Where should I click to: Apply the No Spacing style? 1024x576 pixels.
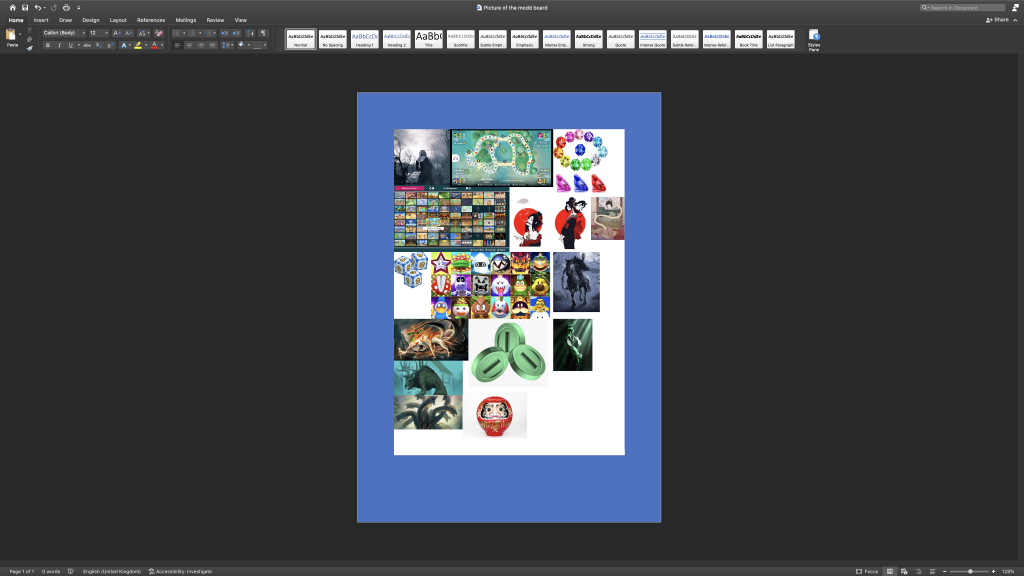(332, 39)
